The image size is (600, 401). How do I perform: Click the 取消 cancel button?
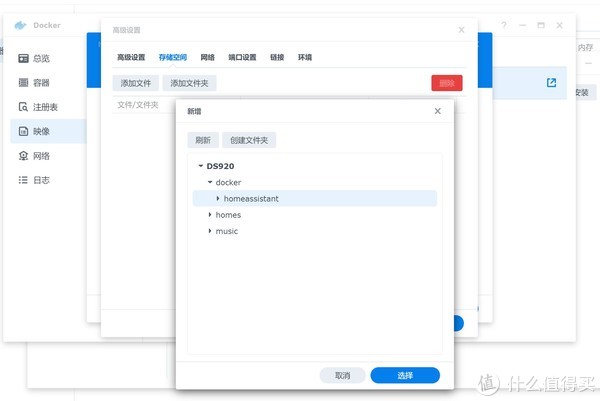342,375
